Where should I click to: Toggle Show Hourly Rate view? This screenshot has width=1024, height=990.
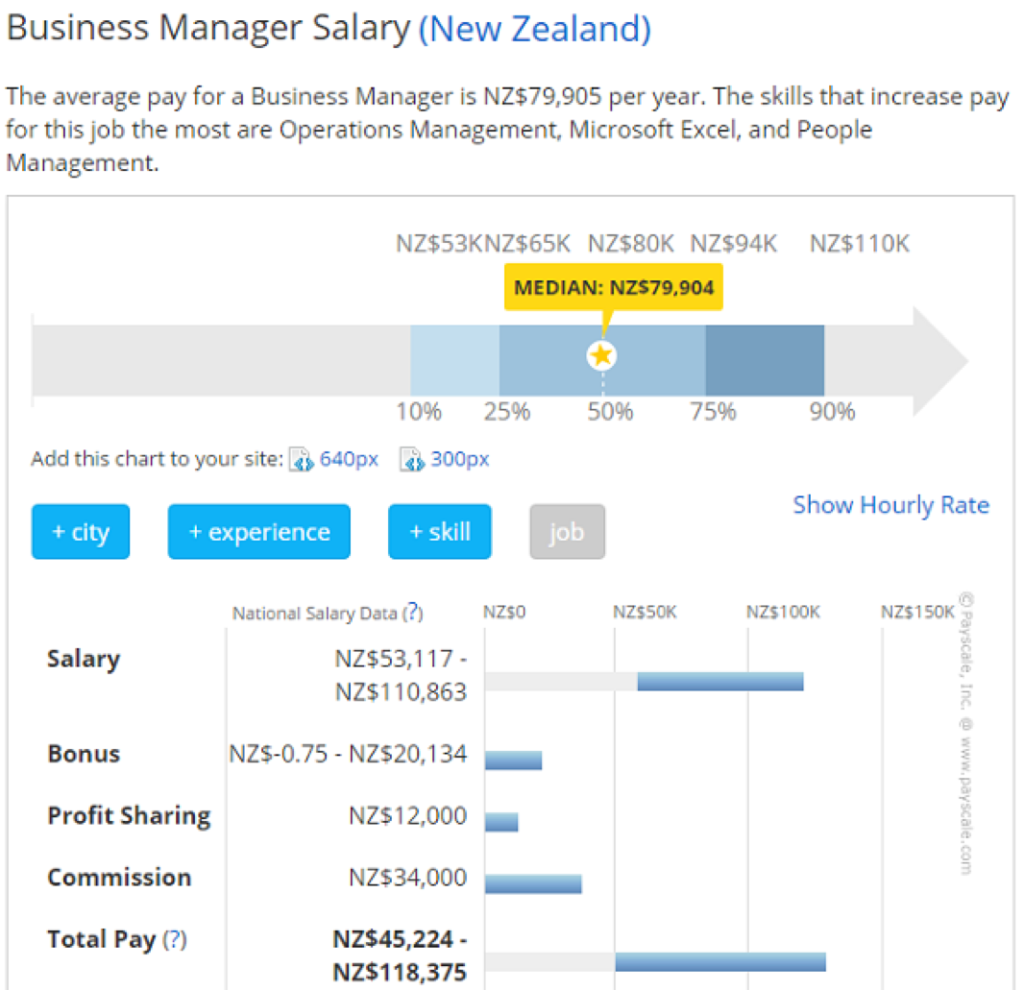pos(890,505)
